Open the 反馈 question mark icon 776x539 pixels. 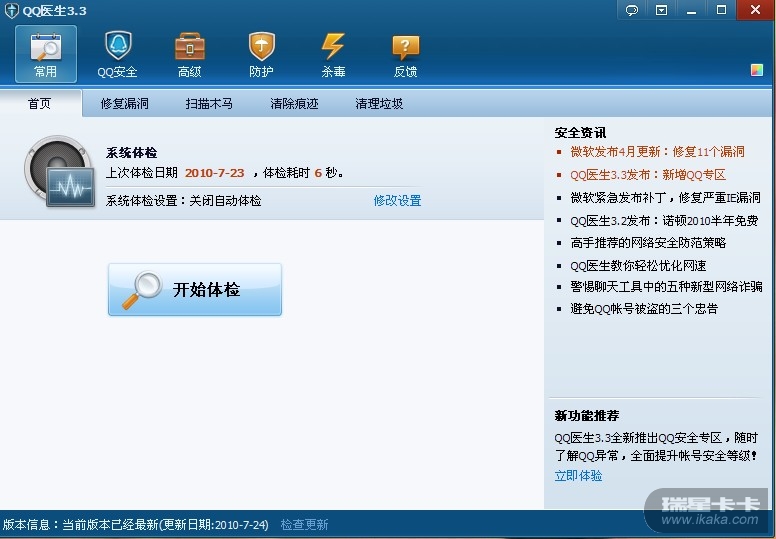click(x=405, y=54)
